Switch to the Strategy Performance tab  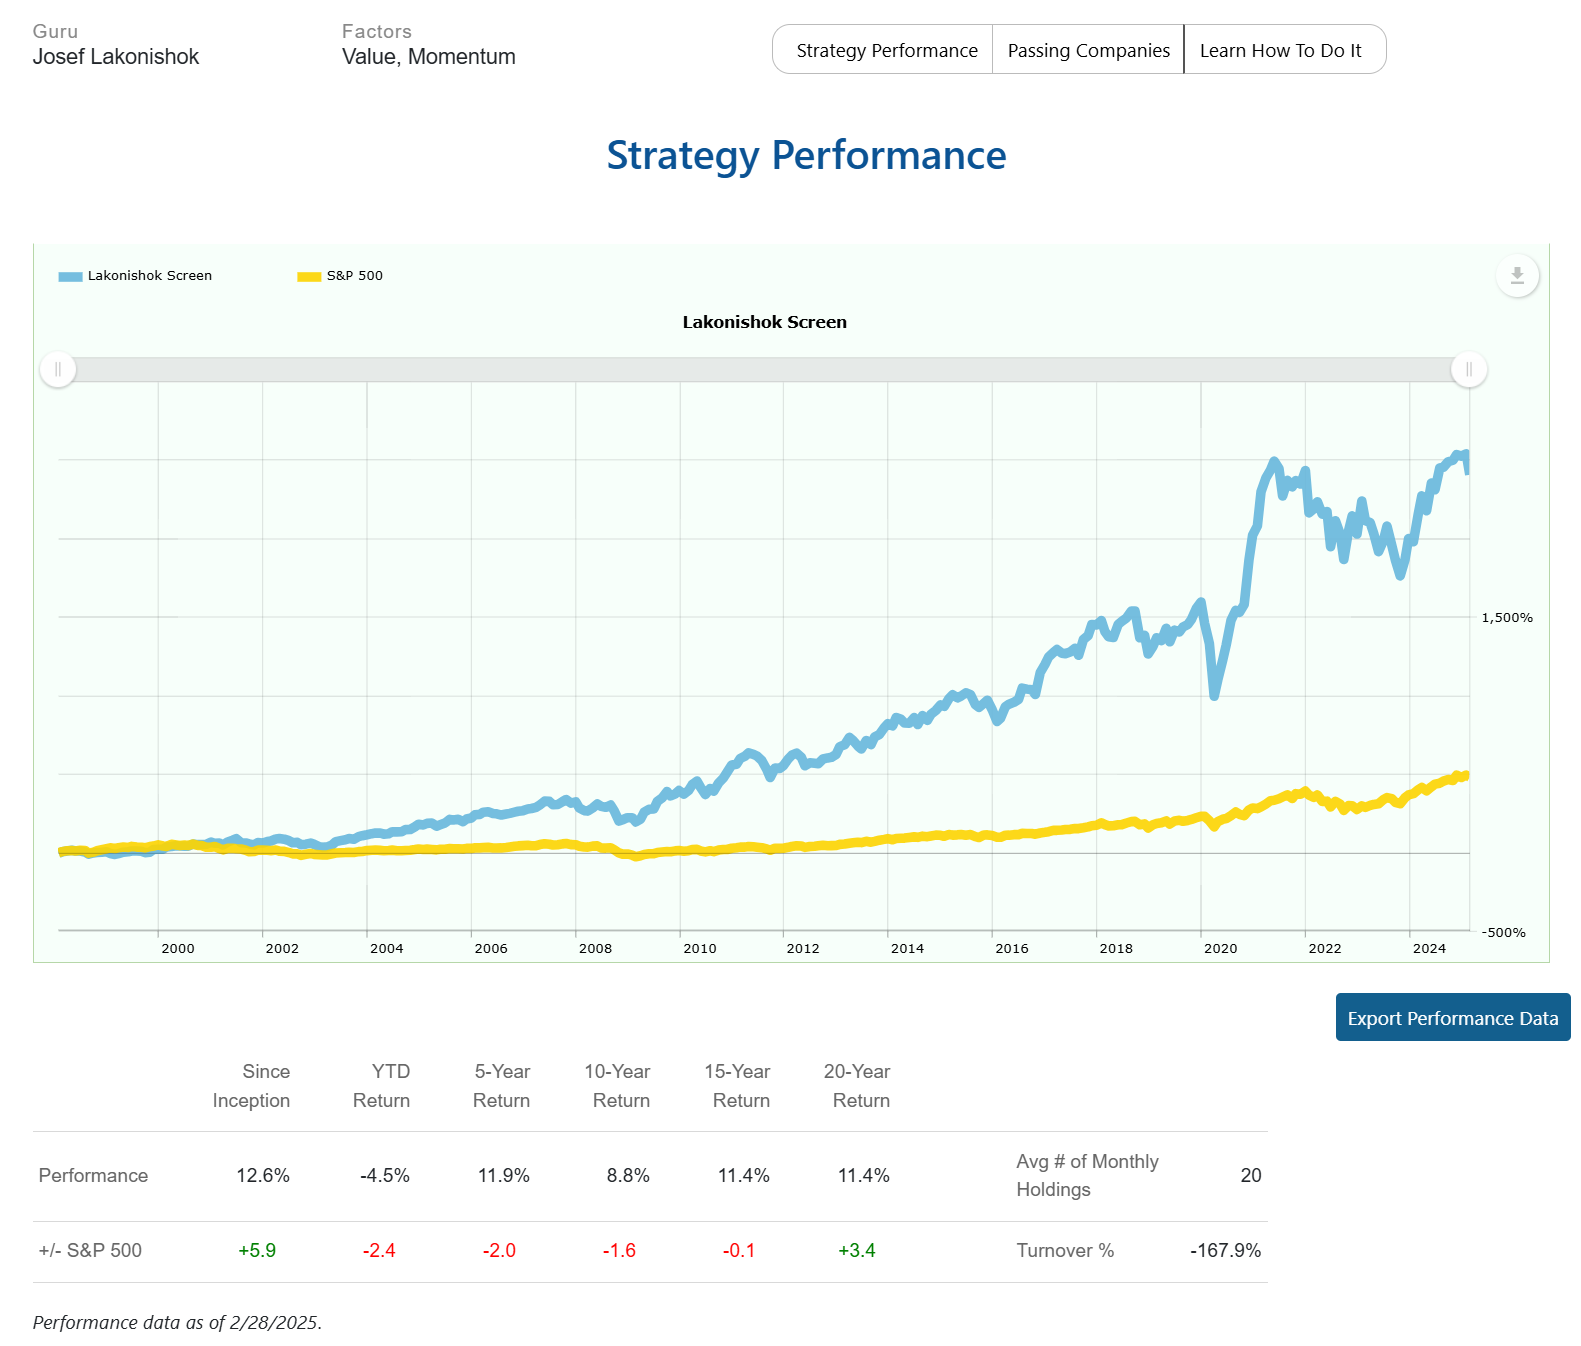(x=886, y=50)
